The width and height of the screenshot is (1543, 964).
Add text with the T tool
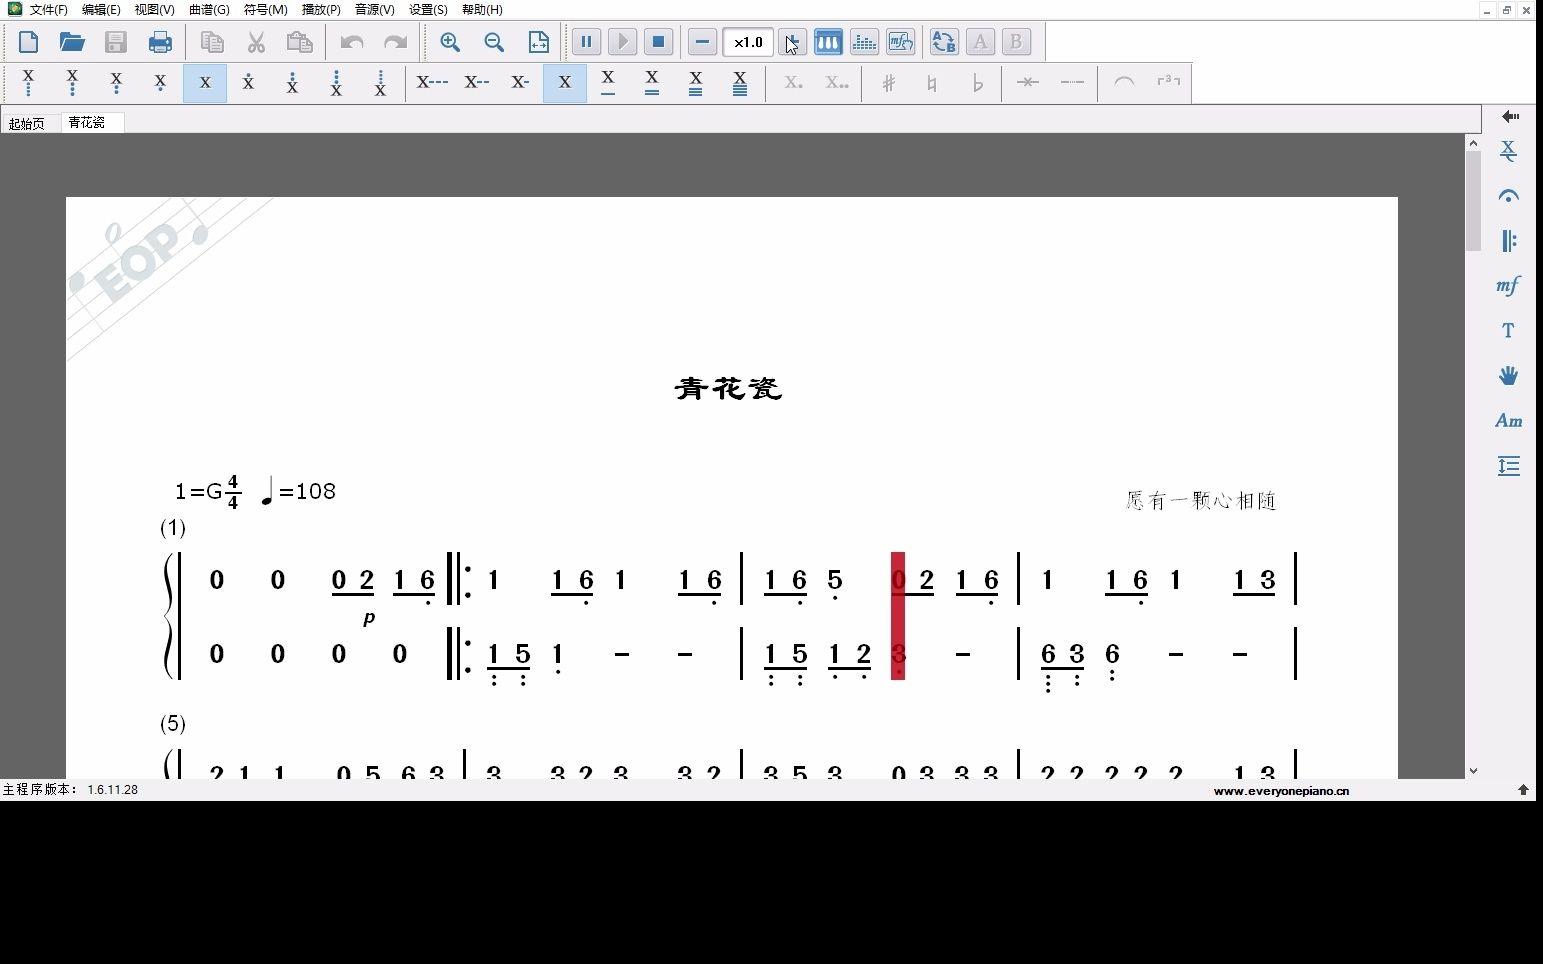(x=1509, y=331)
